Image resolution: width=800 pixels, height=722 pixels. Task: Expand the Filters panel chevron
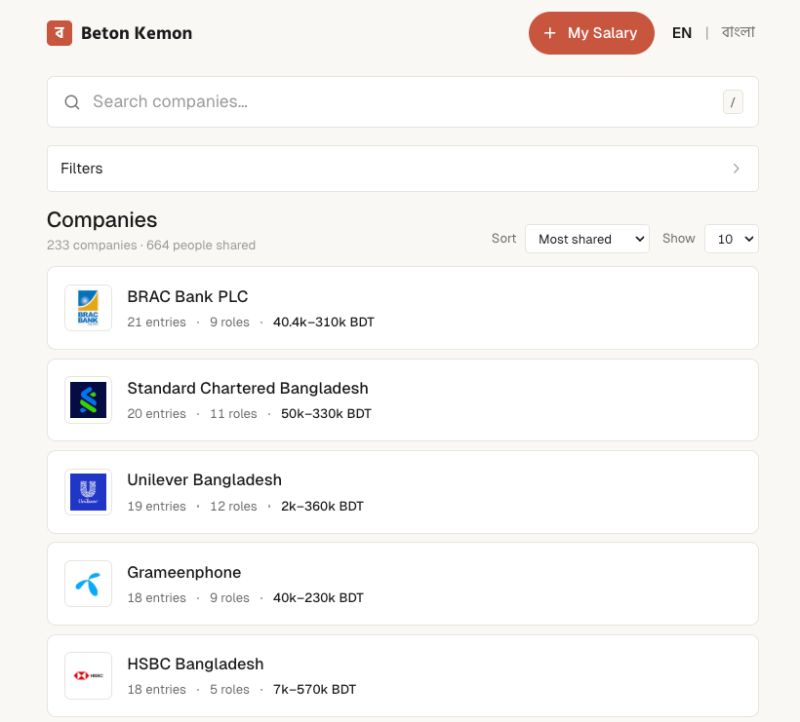[x=736, y=168]
